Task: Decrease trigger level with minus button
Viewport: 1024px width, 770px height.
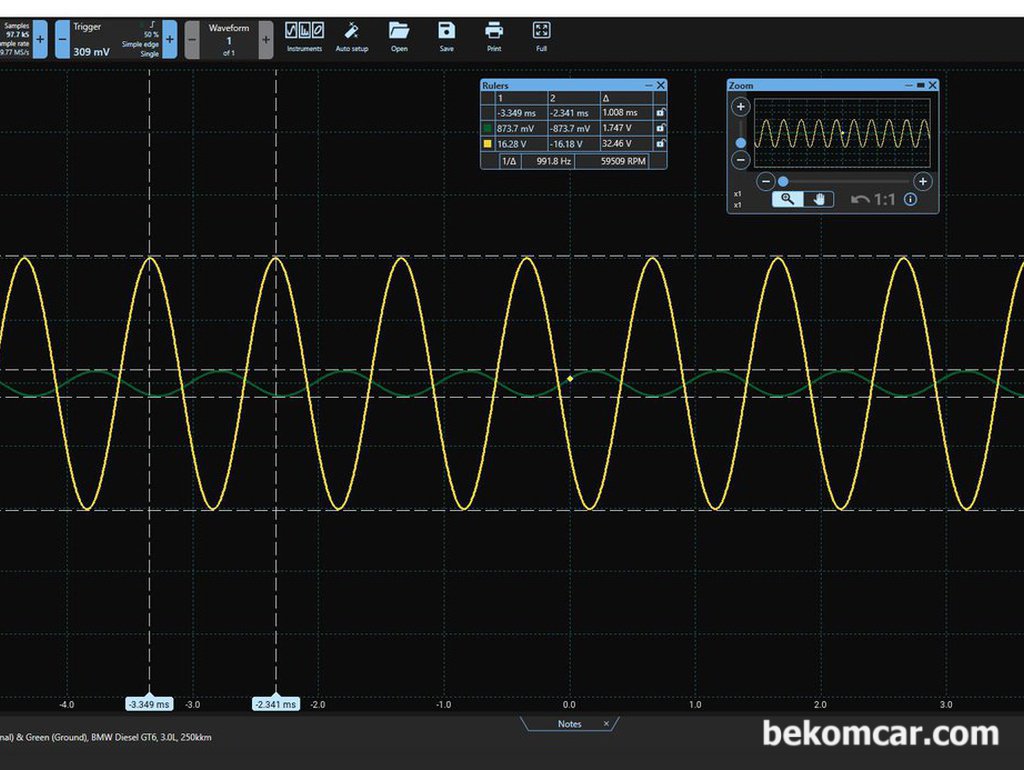Action: coord(62,39)
